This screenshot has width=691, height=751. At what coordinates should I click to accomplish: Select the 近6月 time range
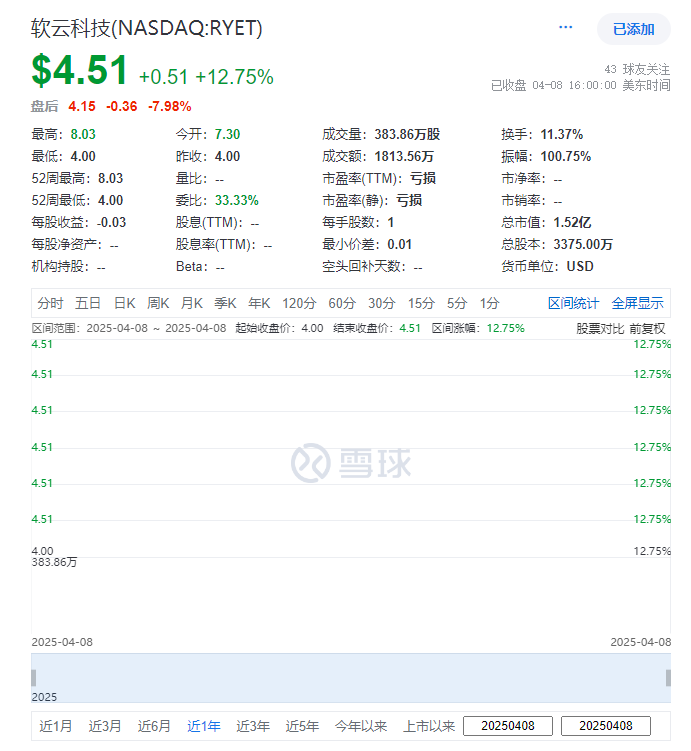(x=154, y=726)
